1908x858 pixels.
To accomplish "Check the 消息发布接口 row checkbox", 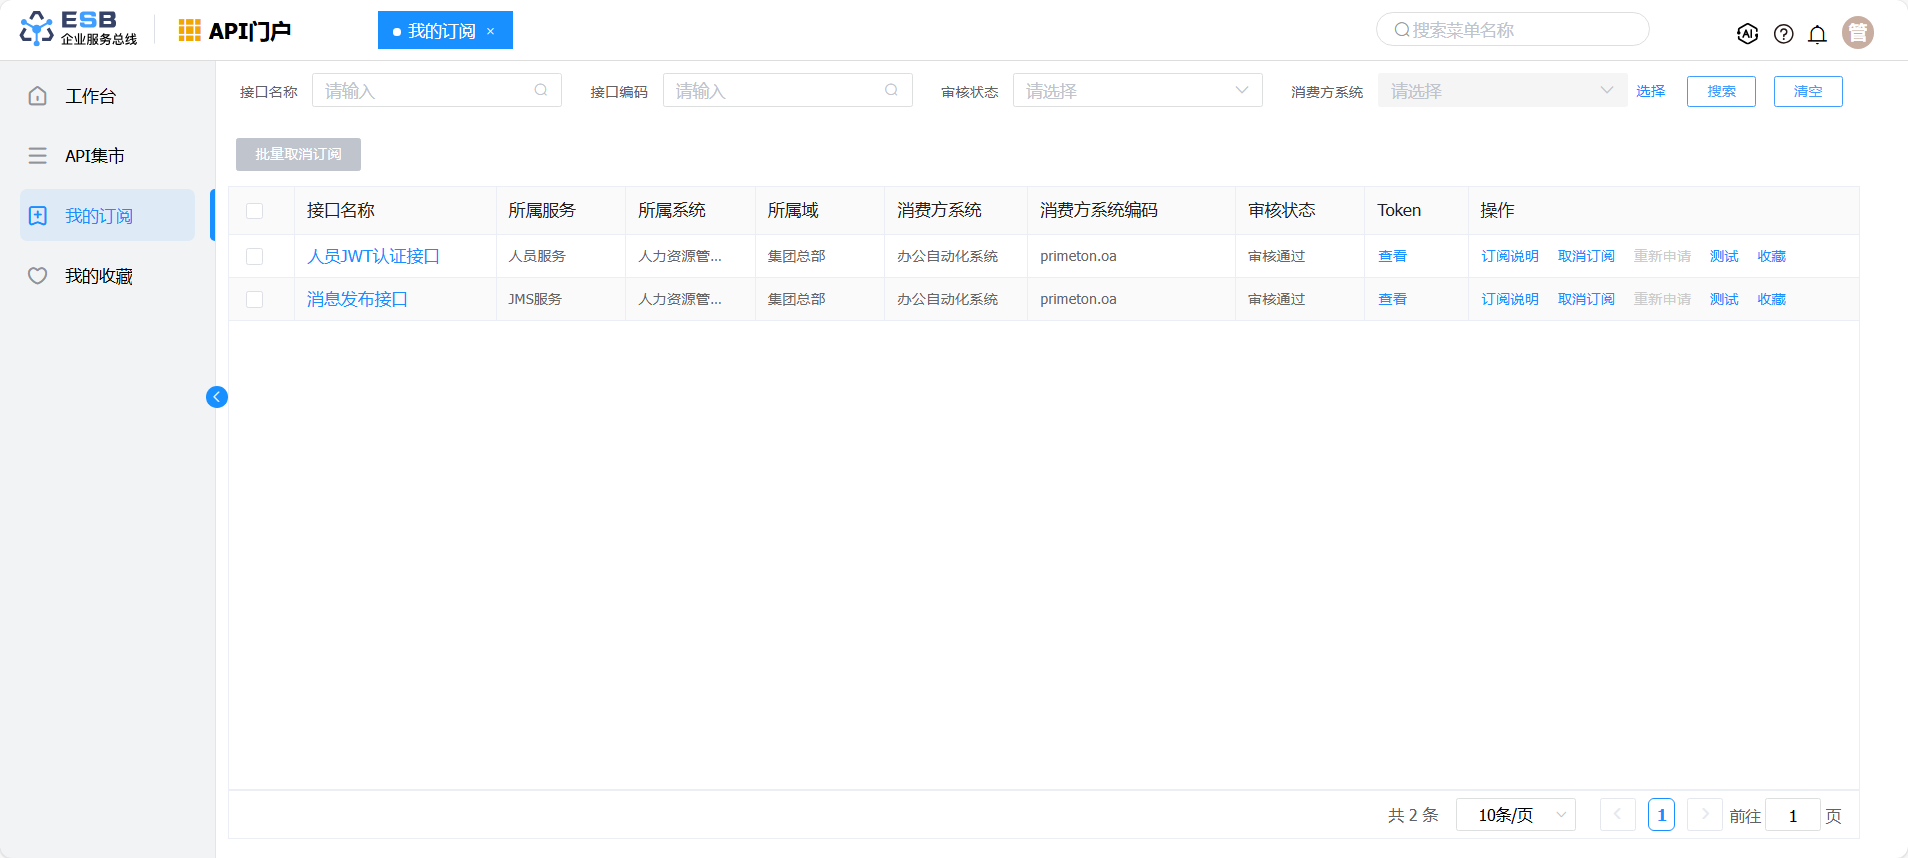I will pos(255,300).
